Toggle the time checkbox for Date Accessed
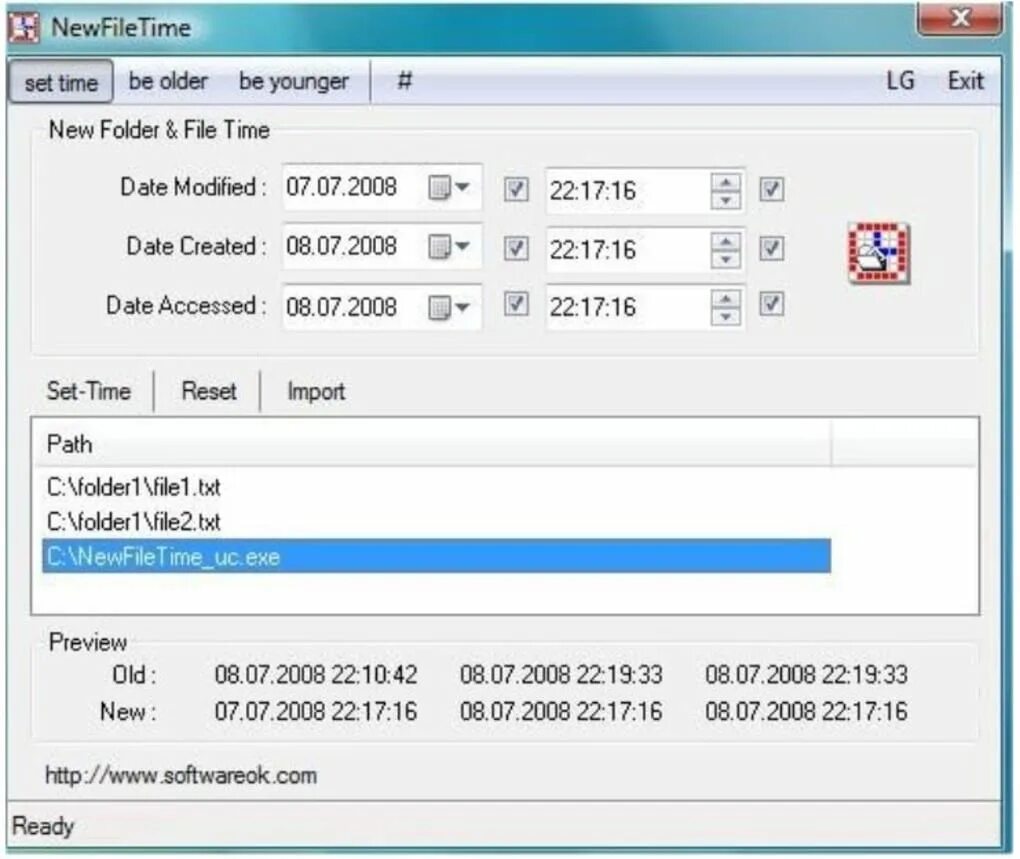Screen dimensions: 1020x859 (772, 304)
